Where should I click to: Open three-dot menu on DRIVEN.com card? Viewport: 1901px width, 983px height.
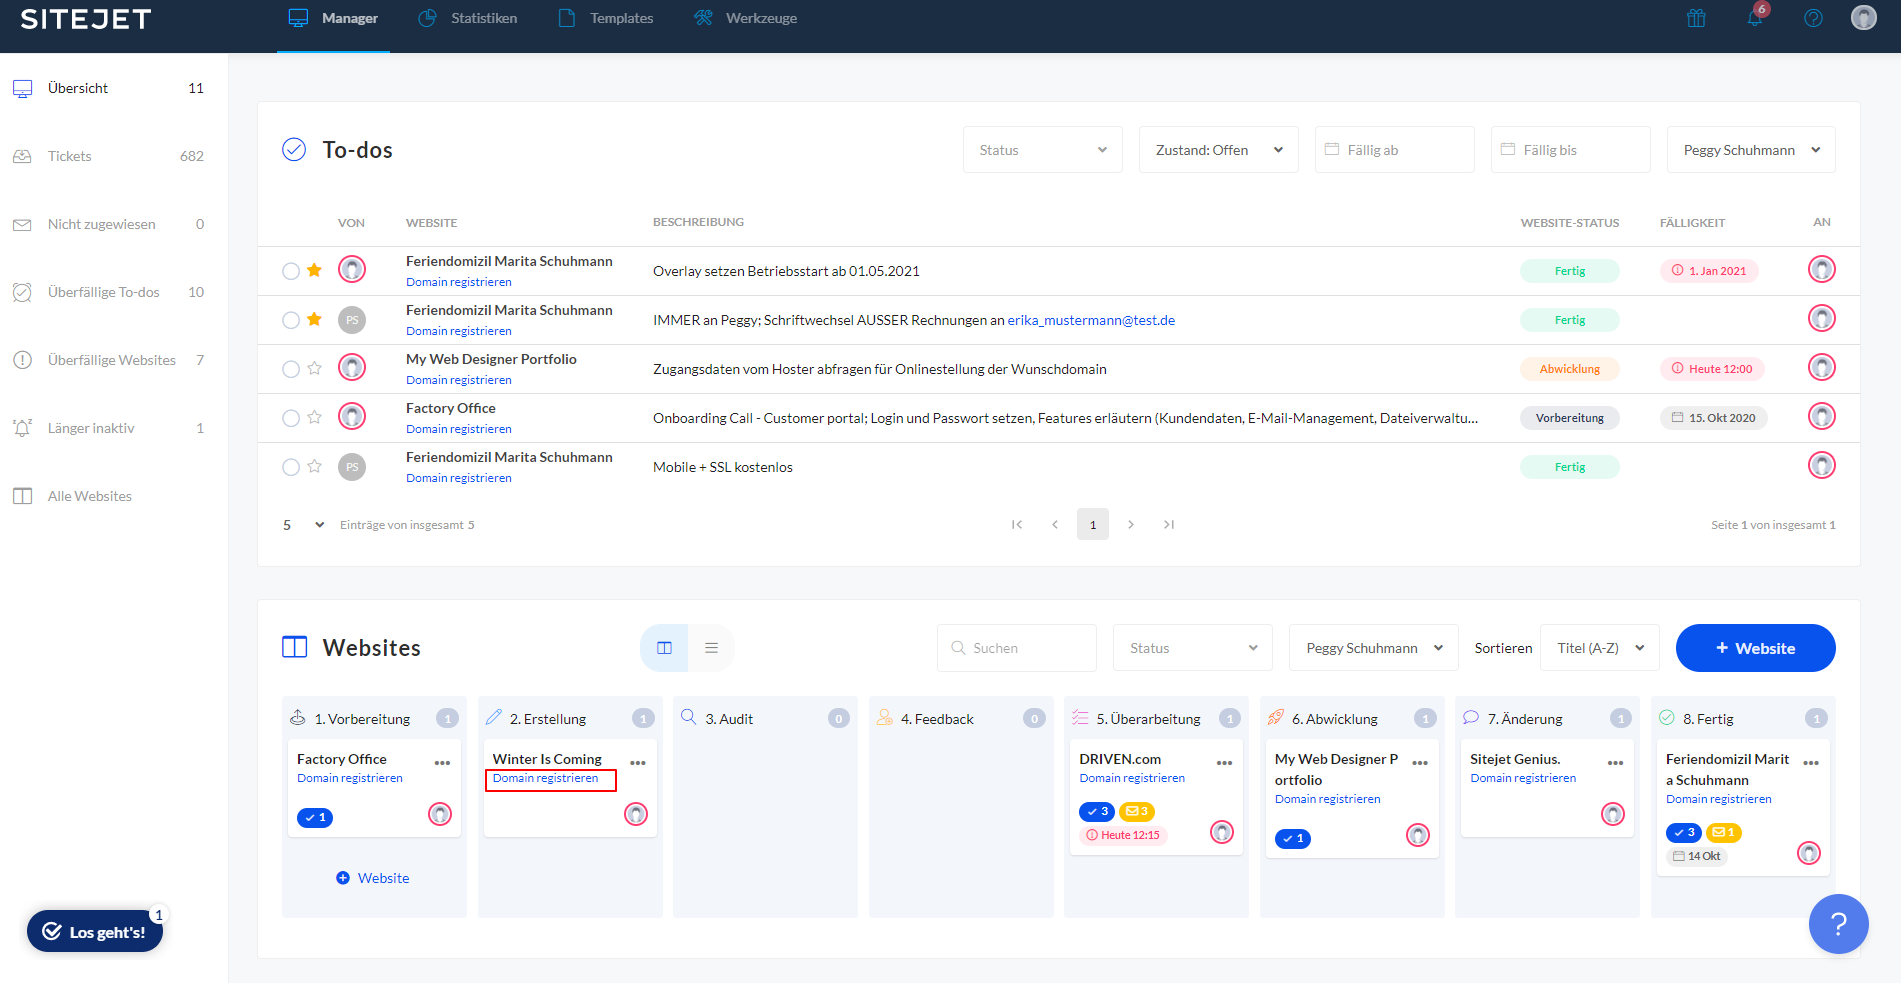tap(1224, 763)
